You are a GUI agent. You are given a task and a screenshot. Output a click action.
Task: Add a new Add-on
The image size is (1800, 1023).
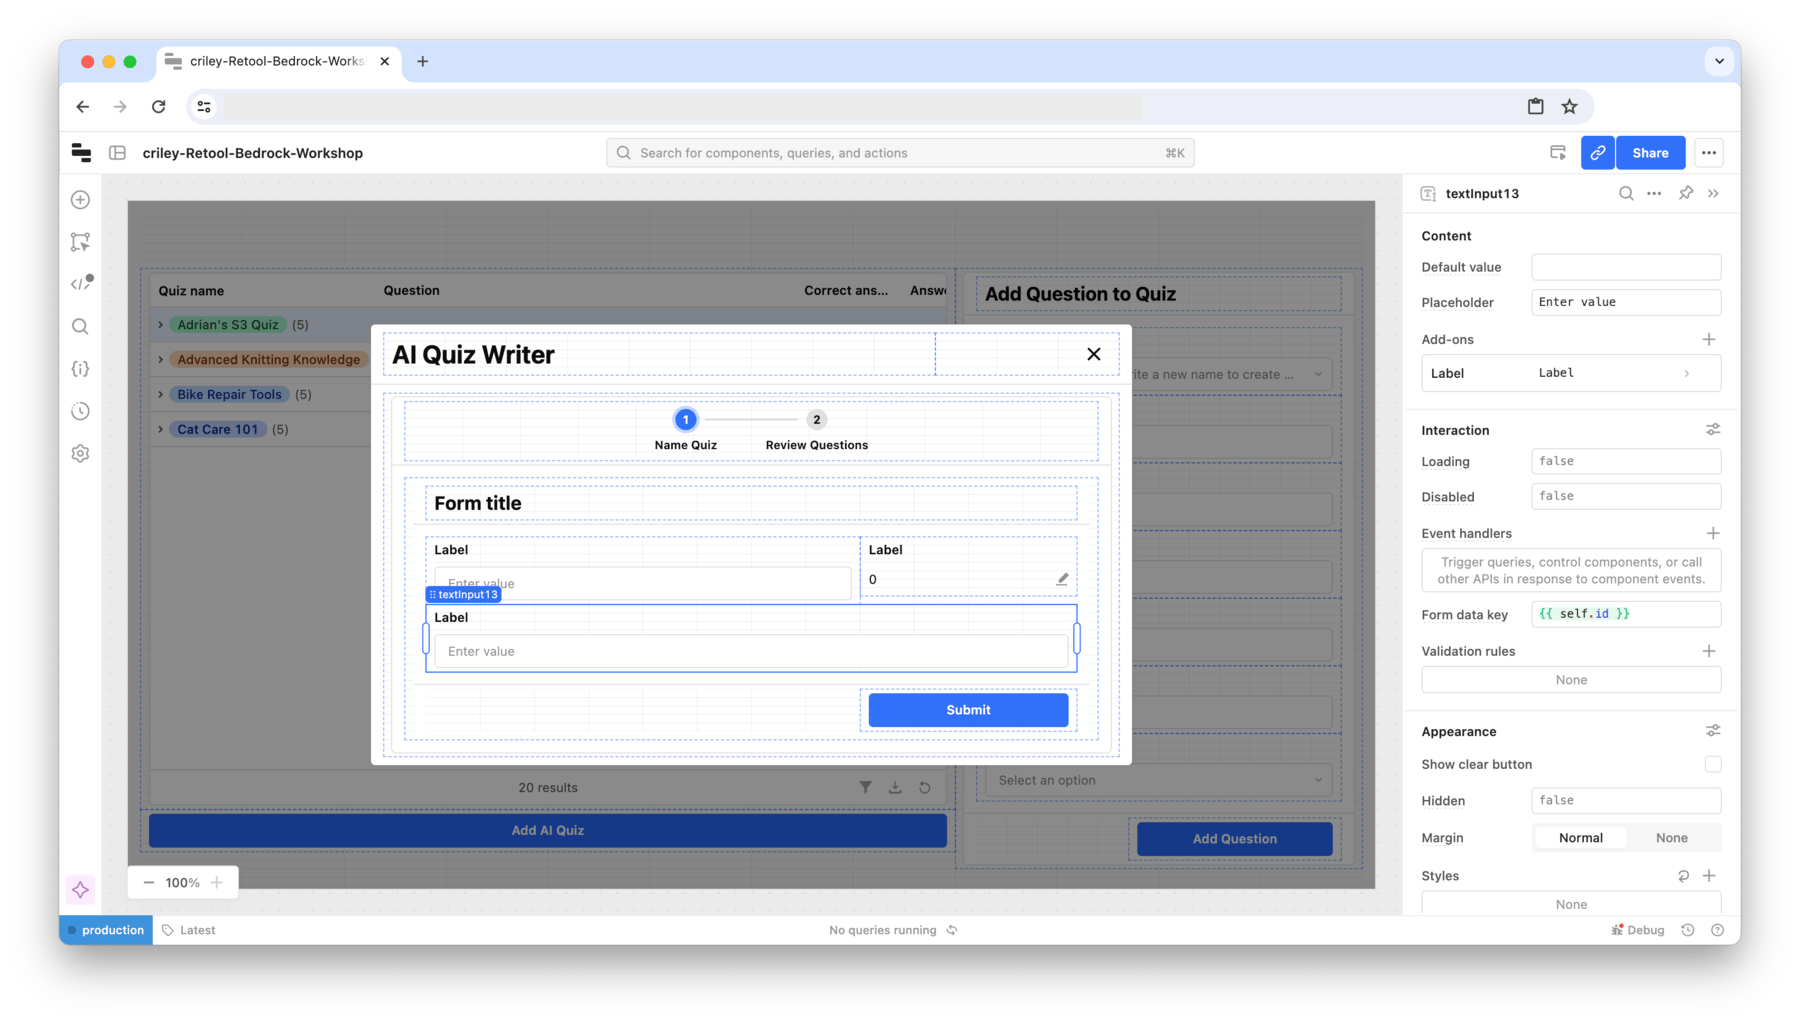click(x=1709, y=340)
